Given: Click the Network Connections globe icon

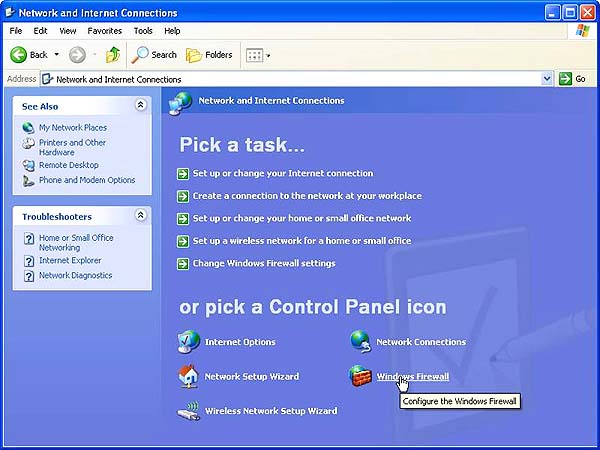Looking at the screenshot, I should point(360,341).
